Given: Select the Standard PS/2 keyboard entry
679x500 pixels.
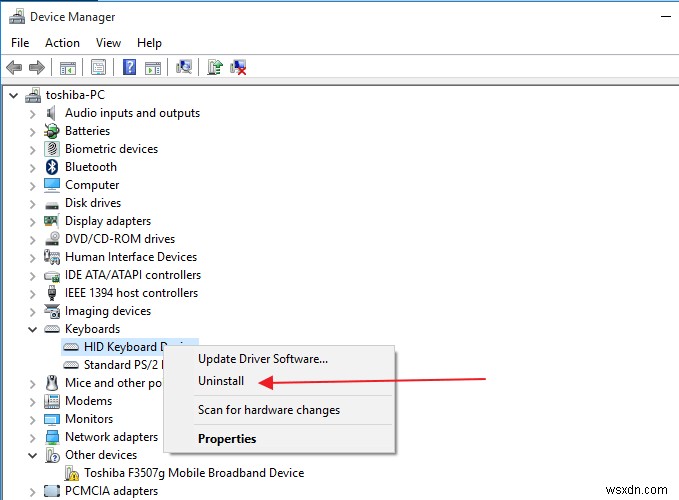Looking at the screenshot, I should coord(123,365).
